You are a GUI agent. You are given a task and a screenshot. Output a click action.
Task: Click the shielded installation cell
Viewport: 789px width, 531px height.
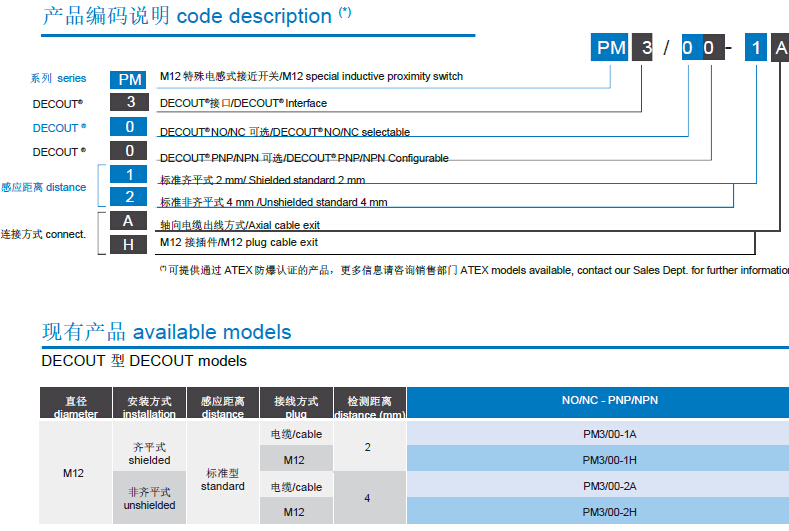149,453
